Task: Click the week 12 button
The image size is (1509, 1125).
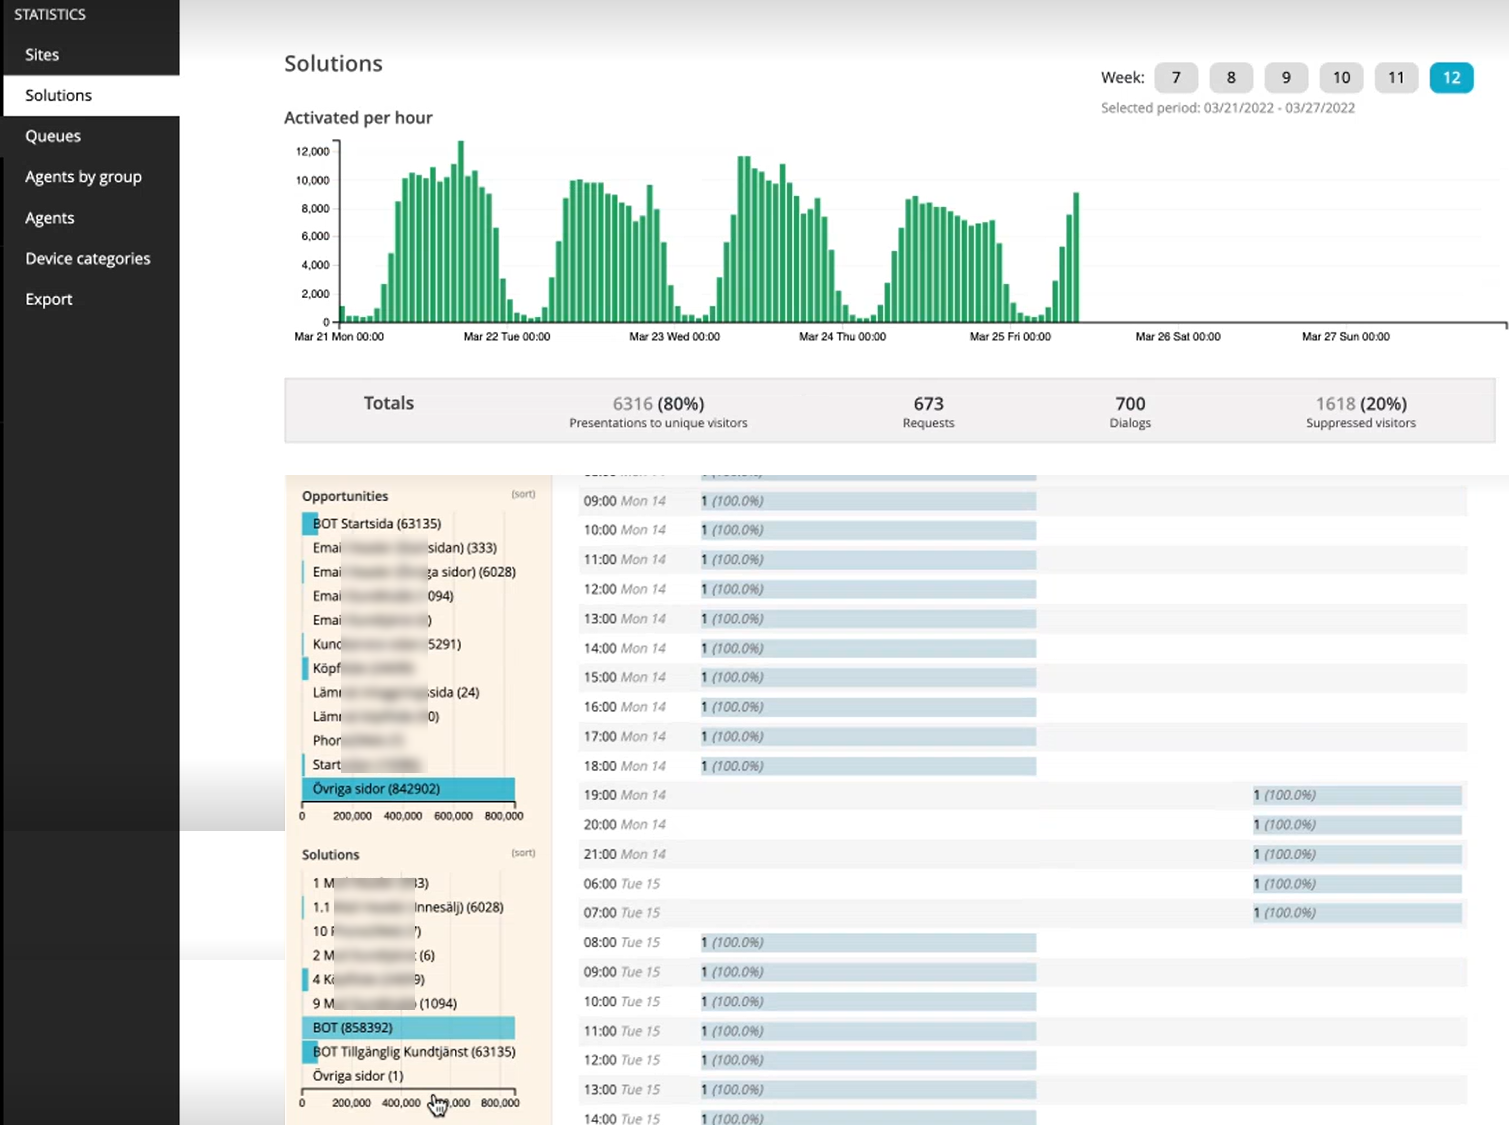Action: click(1451, 78)
